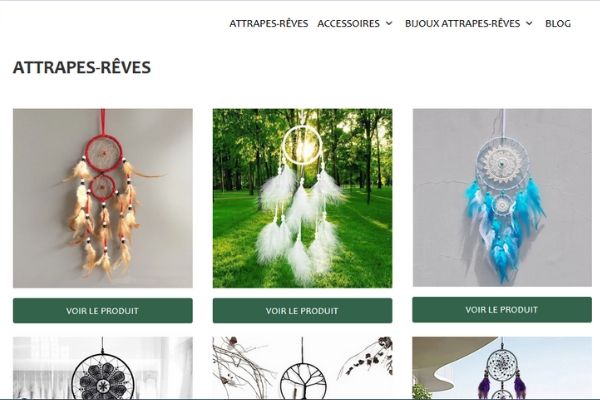Open the red double-ring dreamcatcher image

[x=103, y=198]
